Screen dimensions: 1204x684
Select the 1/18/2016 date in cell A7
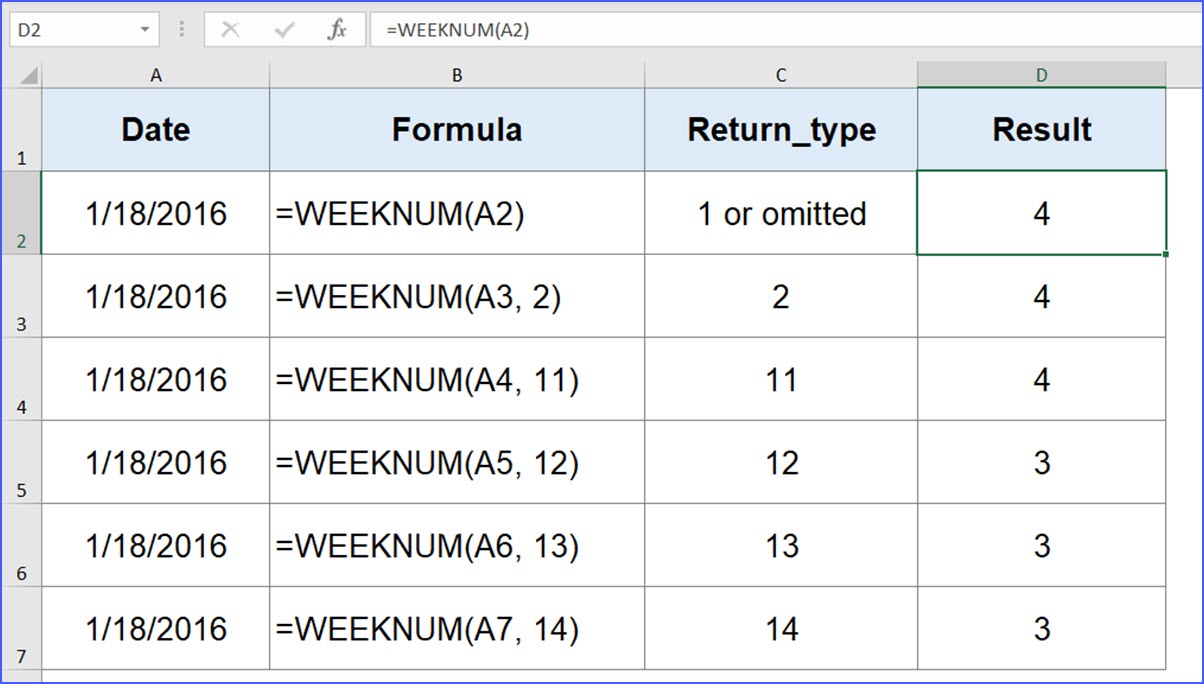[x=155, y=629]
